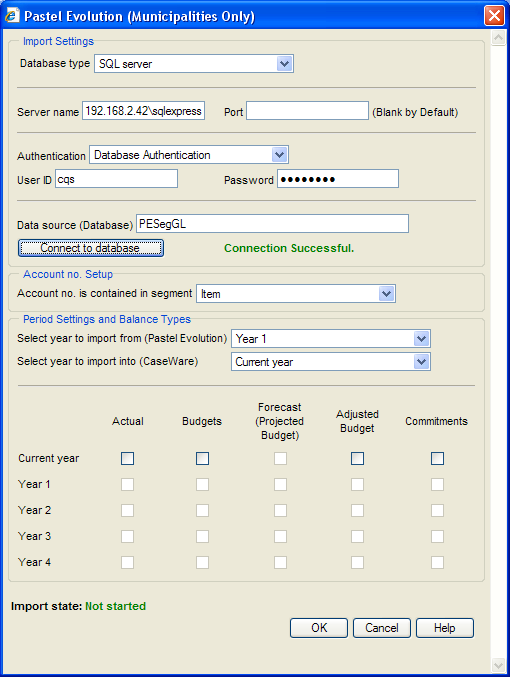
Task: Open the Database type dropdown
Action: 194,64
